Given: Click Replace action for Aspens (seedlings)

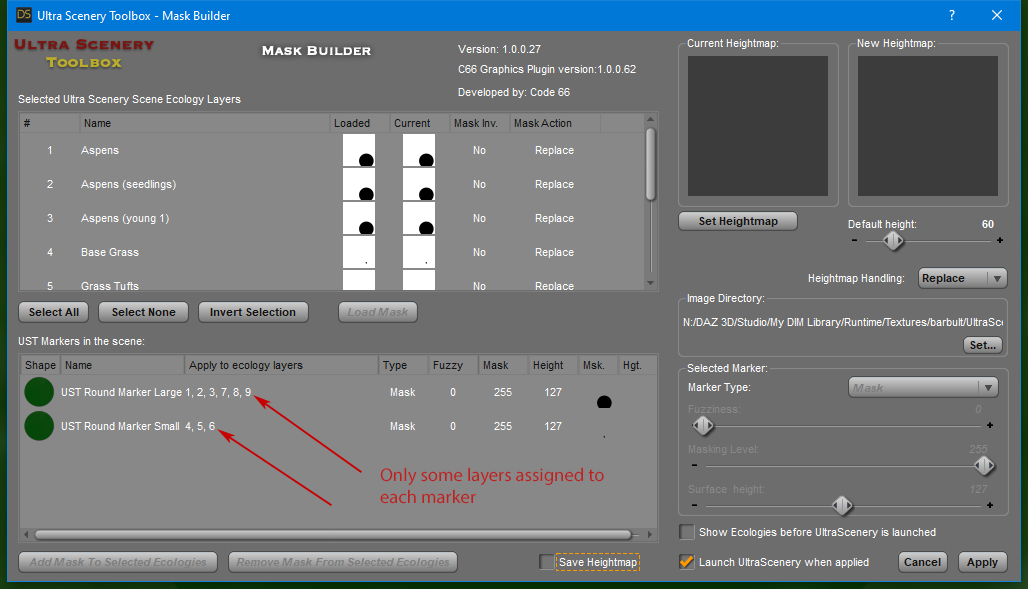Looking at the screenshot, I should (x=554, y=184).
